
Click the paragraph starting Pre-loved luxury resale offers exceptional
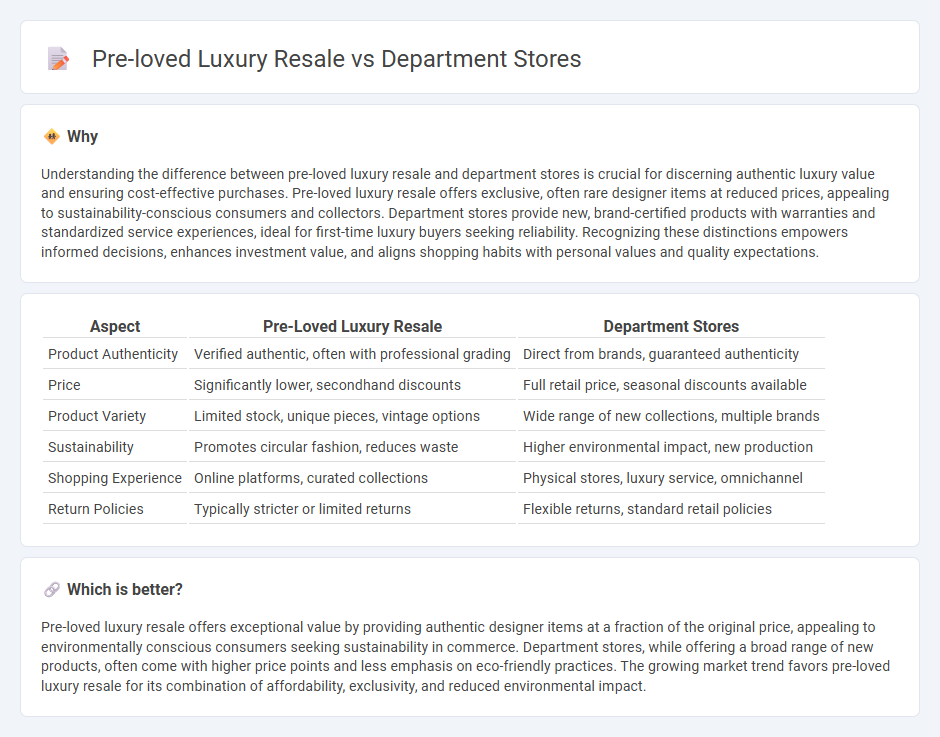465,657
